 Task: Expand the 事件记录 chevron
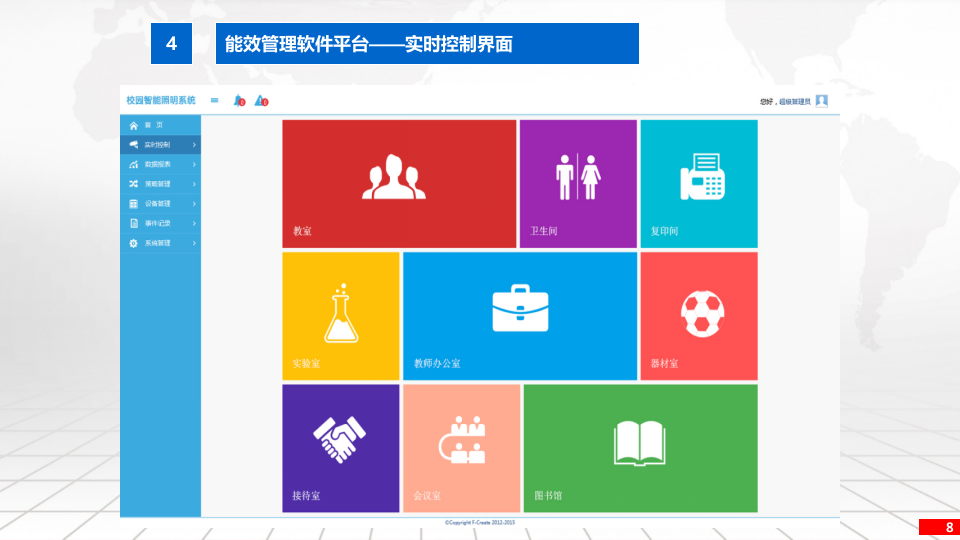194,223
